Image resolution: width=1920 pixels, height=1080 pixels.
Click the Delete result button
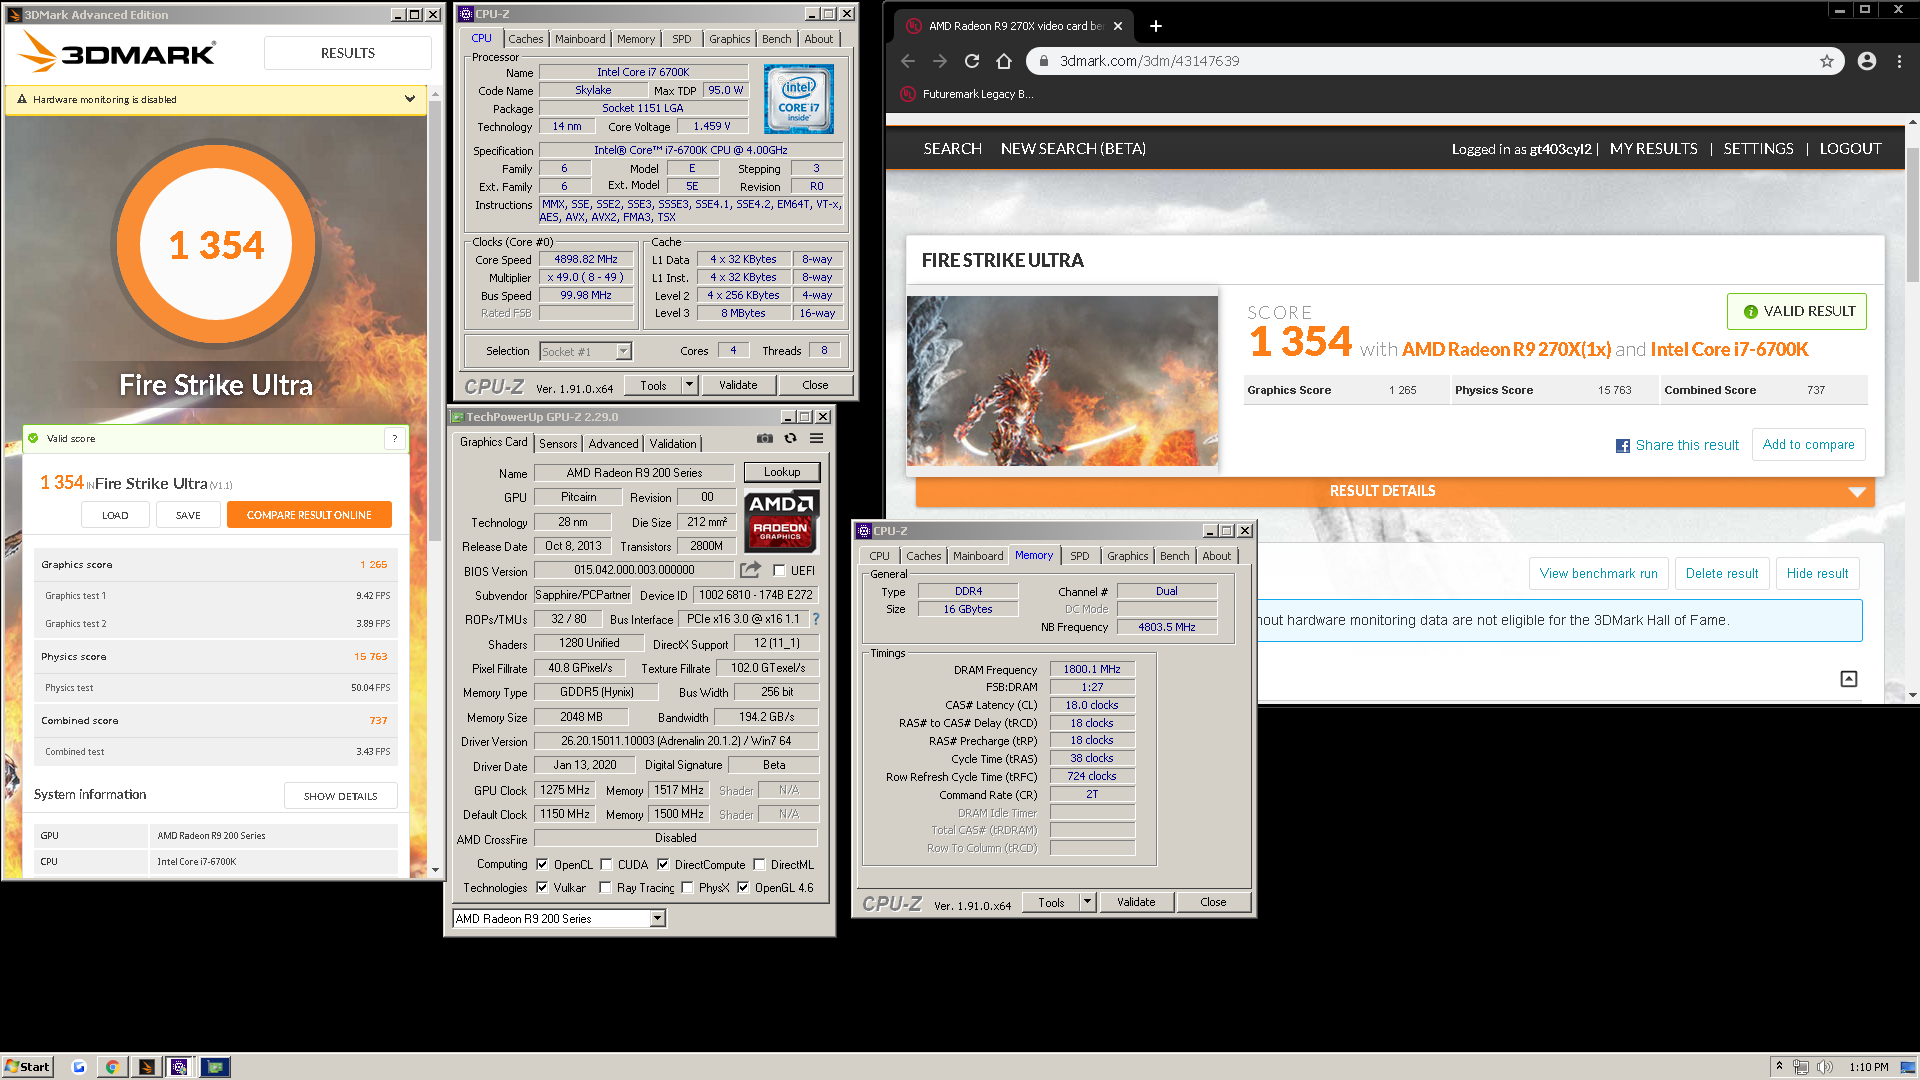1721,573
